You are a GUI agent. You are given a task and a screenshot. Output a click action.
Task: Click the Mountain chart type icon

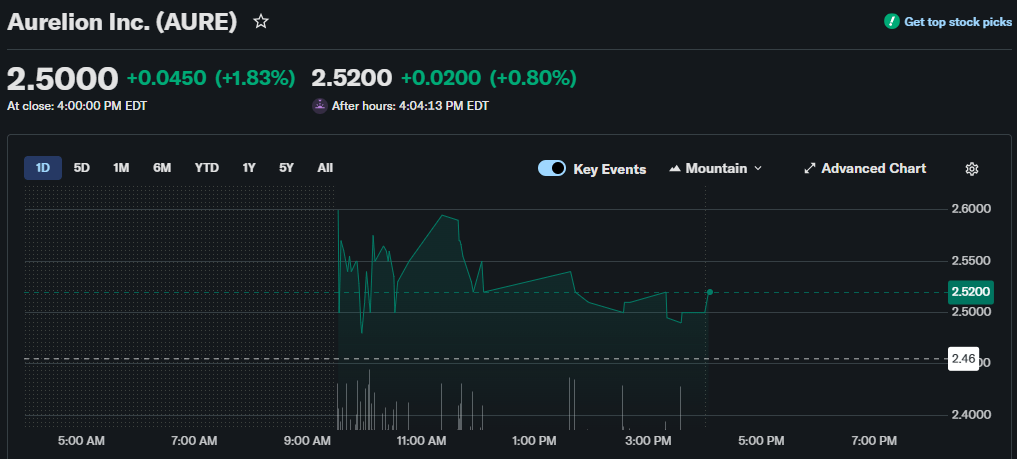674,169
